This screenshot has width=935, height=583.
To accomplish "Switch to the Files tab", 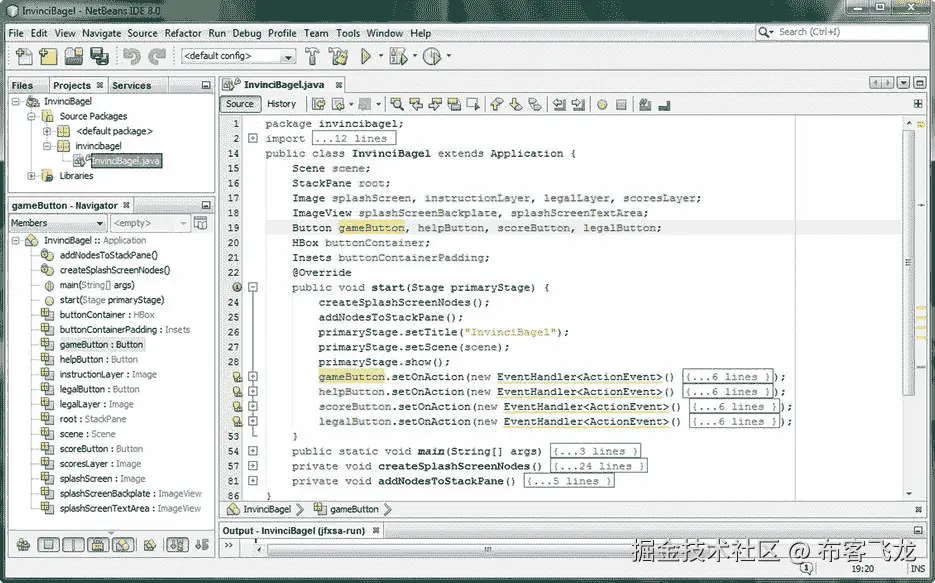I will click(x=23, y=85).
